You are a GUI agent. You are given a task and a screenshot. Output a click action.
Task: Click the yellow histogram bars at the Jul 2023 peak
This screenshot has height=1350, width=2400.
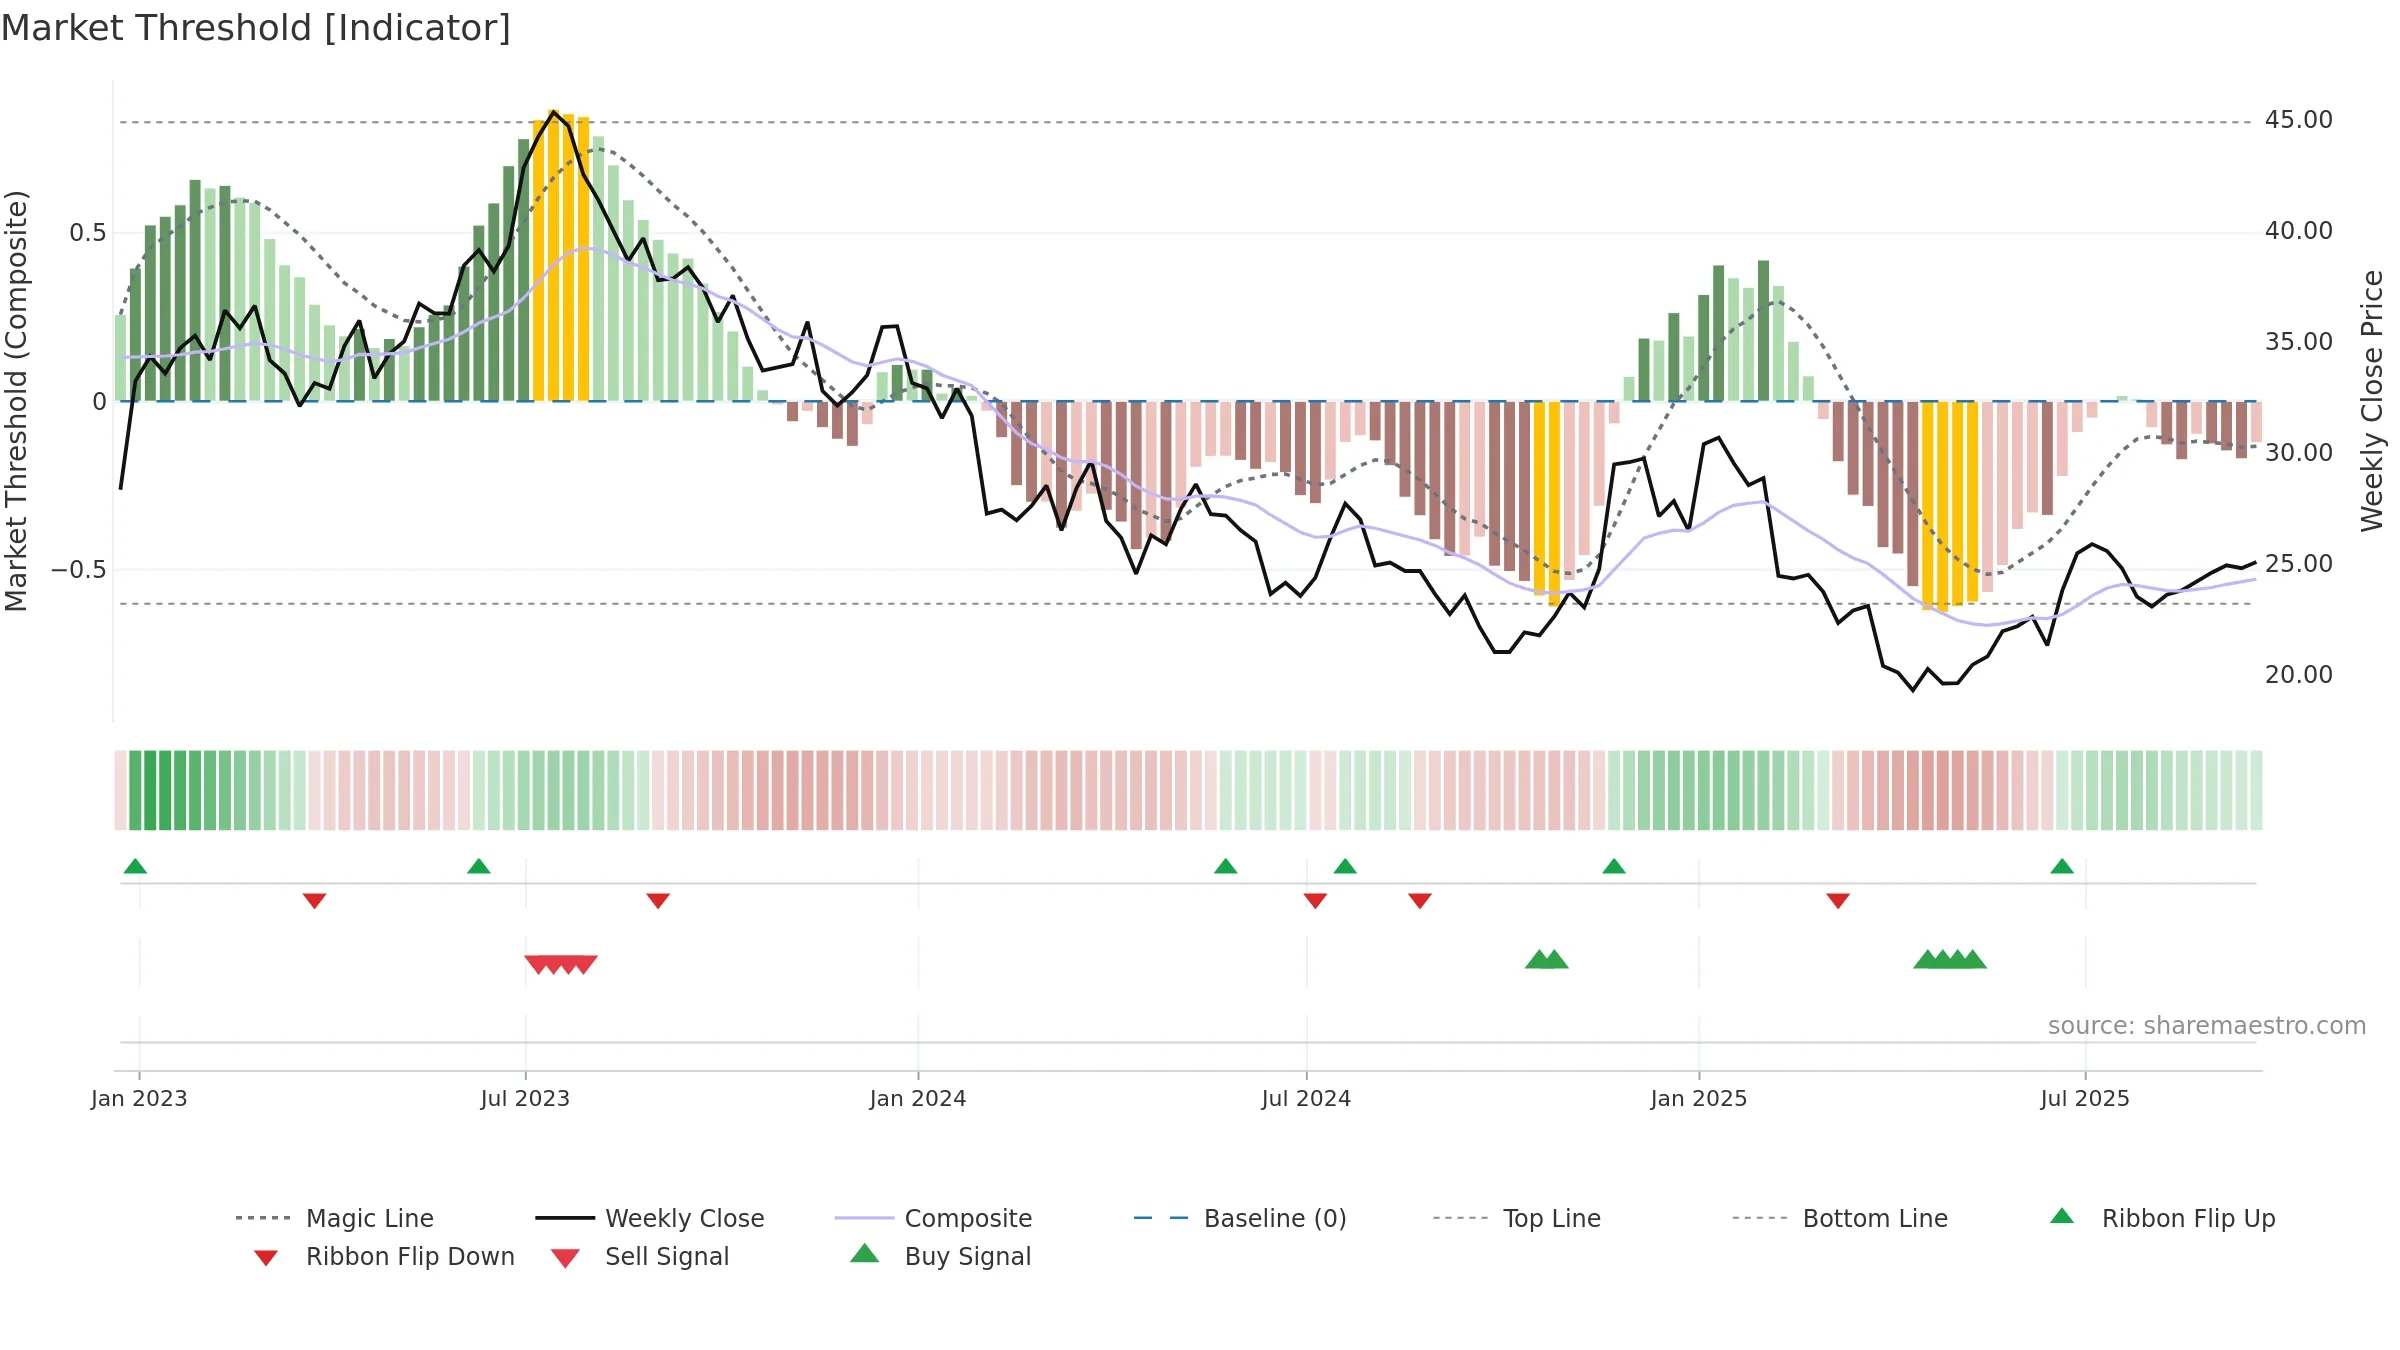coord(561,256)
